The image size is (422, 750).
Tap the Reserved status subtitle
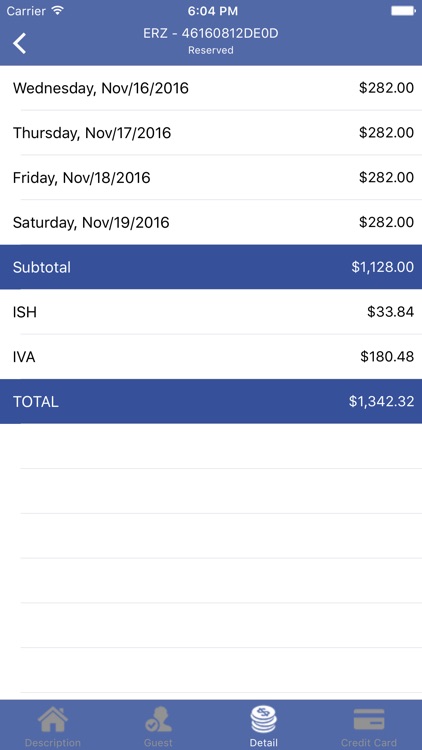click(x=211, y=50)
